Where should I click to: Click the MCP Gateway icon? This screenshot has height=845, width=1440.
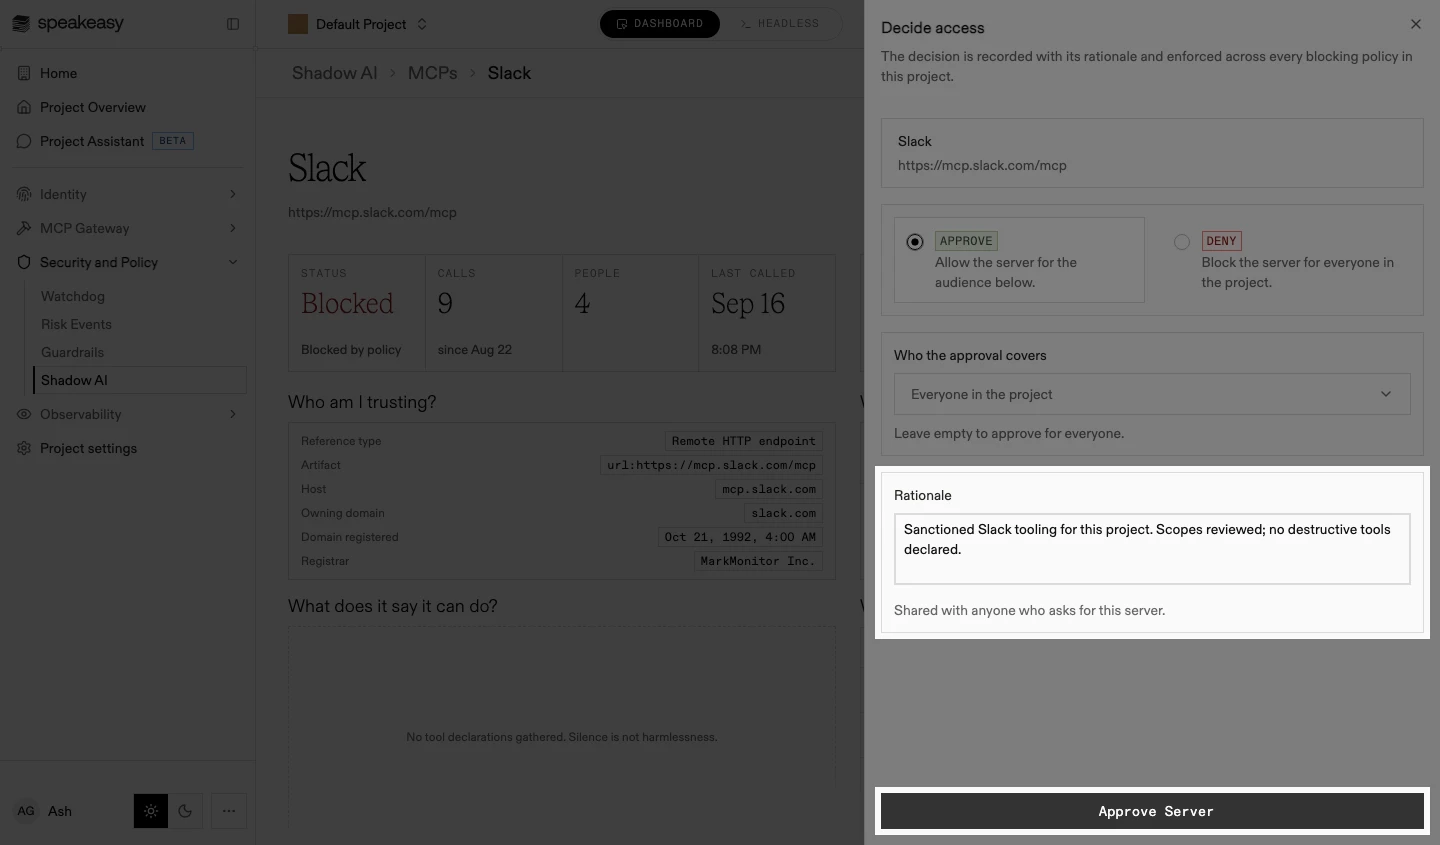click(x=24, y=228)
